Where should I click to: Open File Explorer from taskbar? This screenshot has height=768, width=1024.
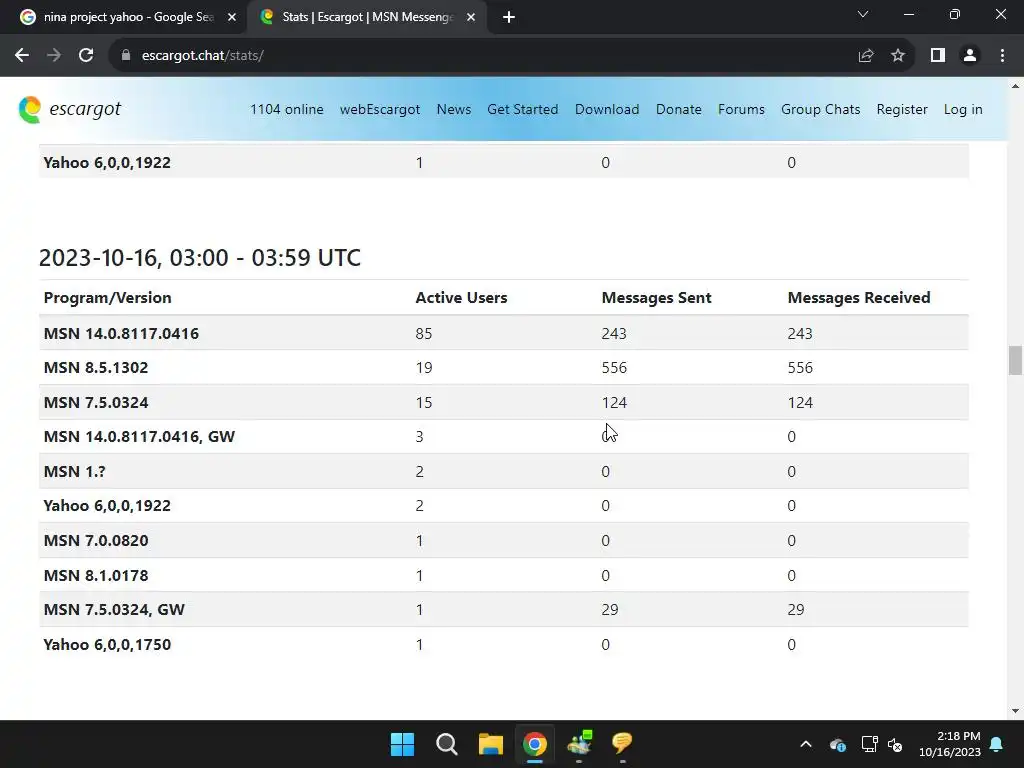point(490,744)
